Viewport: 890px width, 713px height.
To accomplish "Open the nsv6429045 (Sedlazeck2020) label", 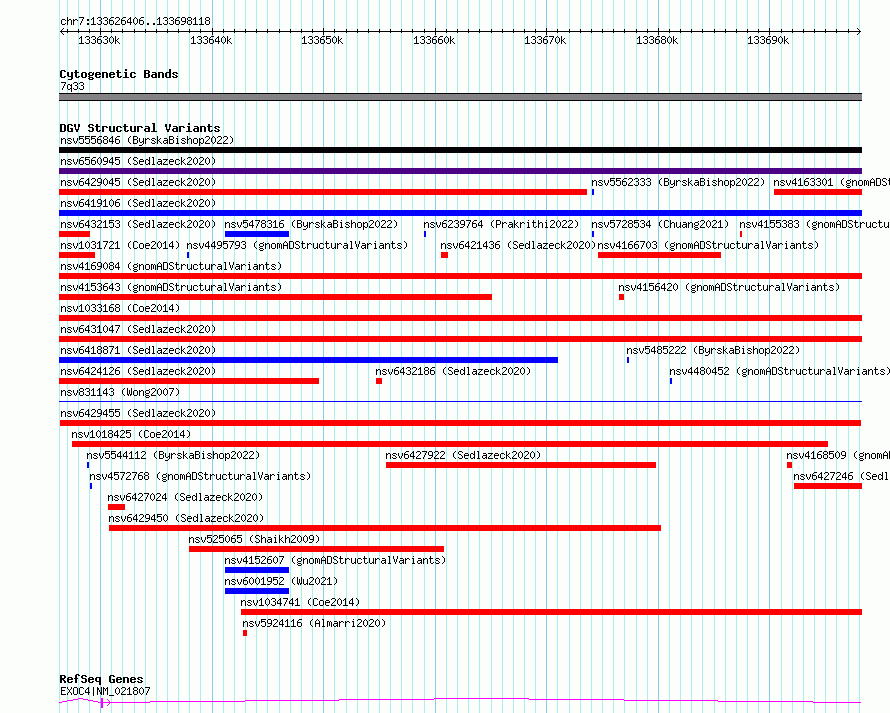I will [138, 182].
